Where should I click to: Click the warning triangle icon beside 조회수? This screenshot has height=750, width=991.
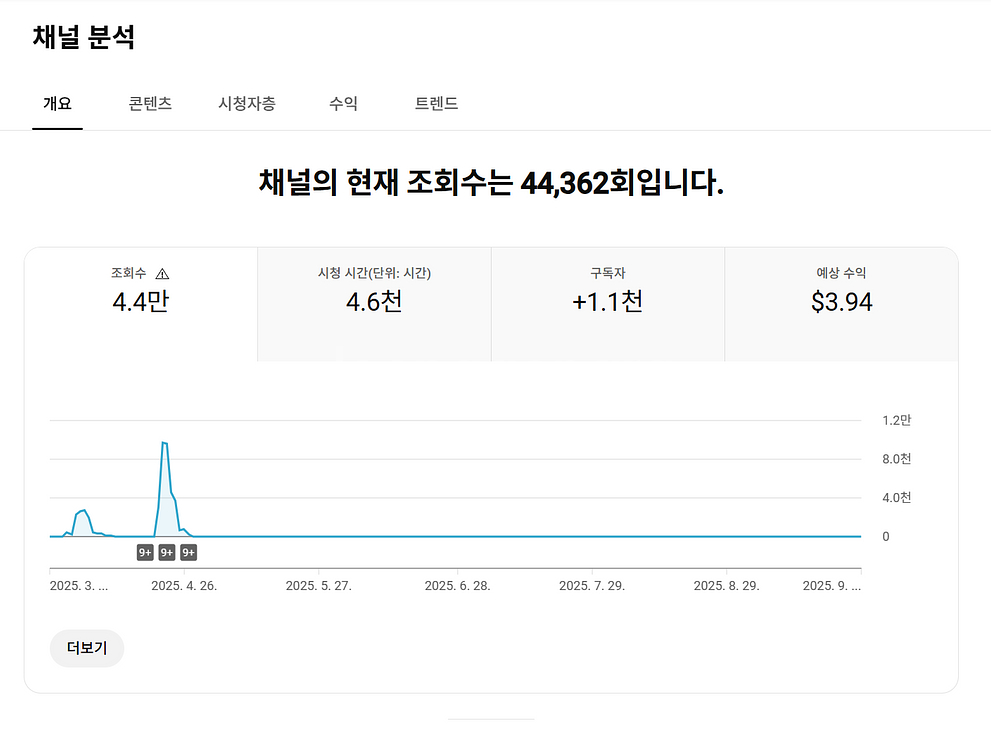[x=163, y=274]
